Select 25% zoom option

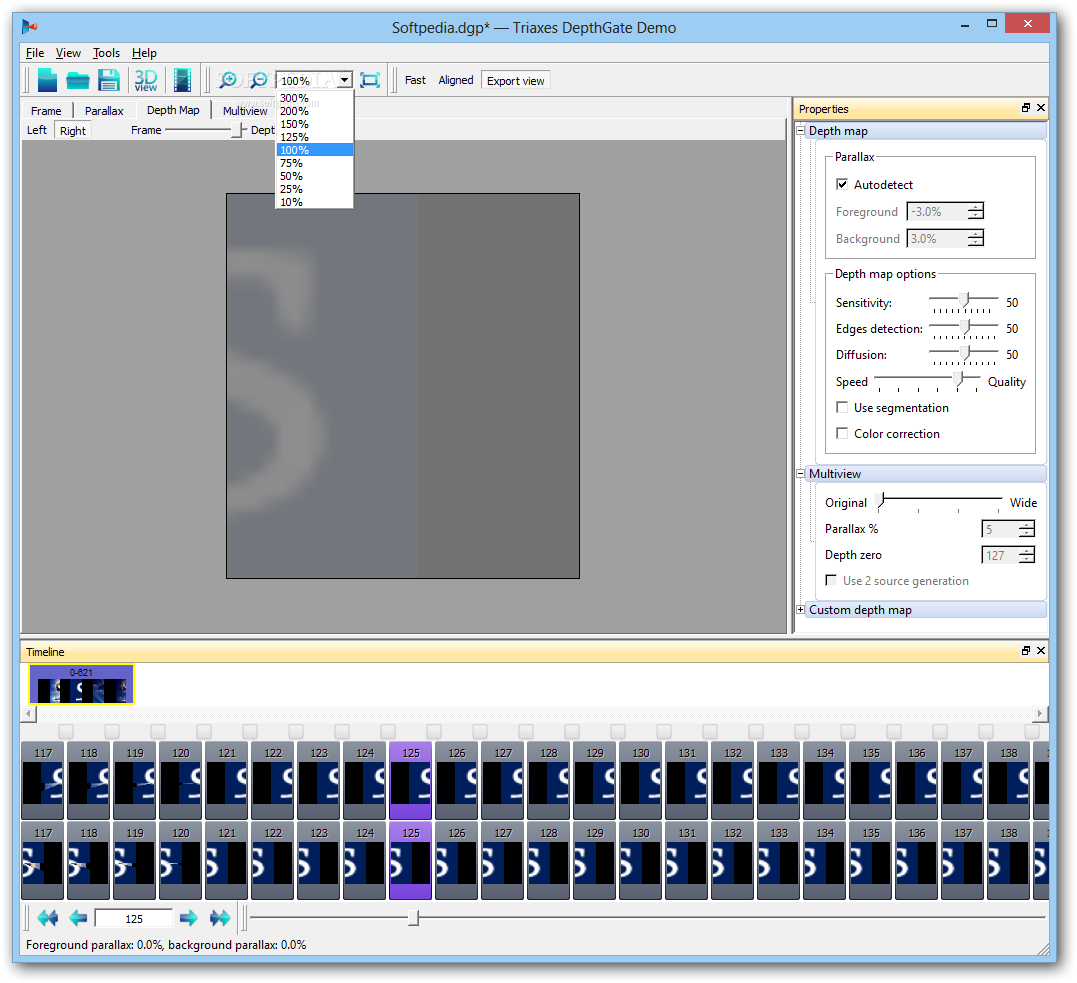pos(315,189)
